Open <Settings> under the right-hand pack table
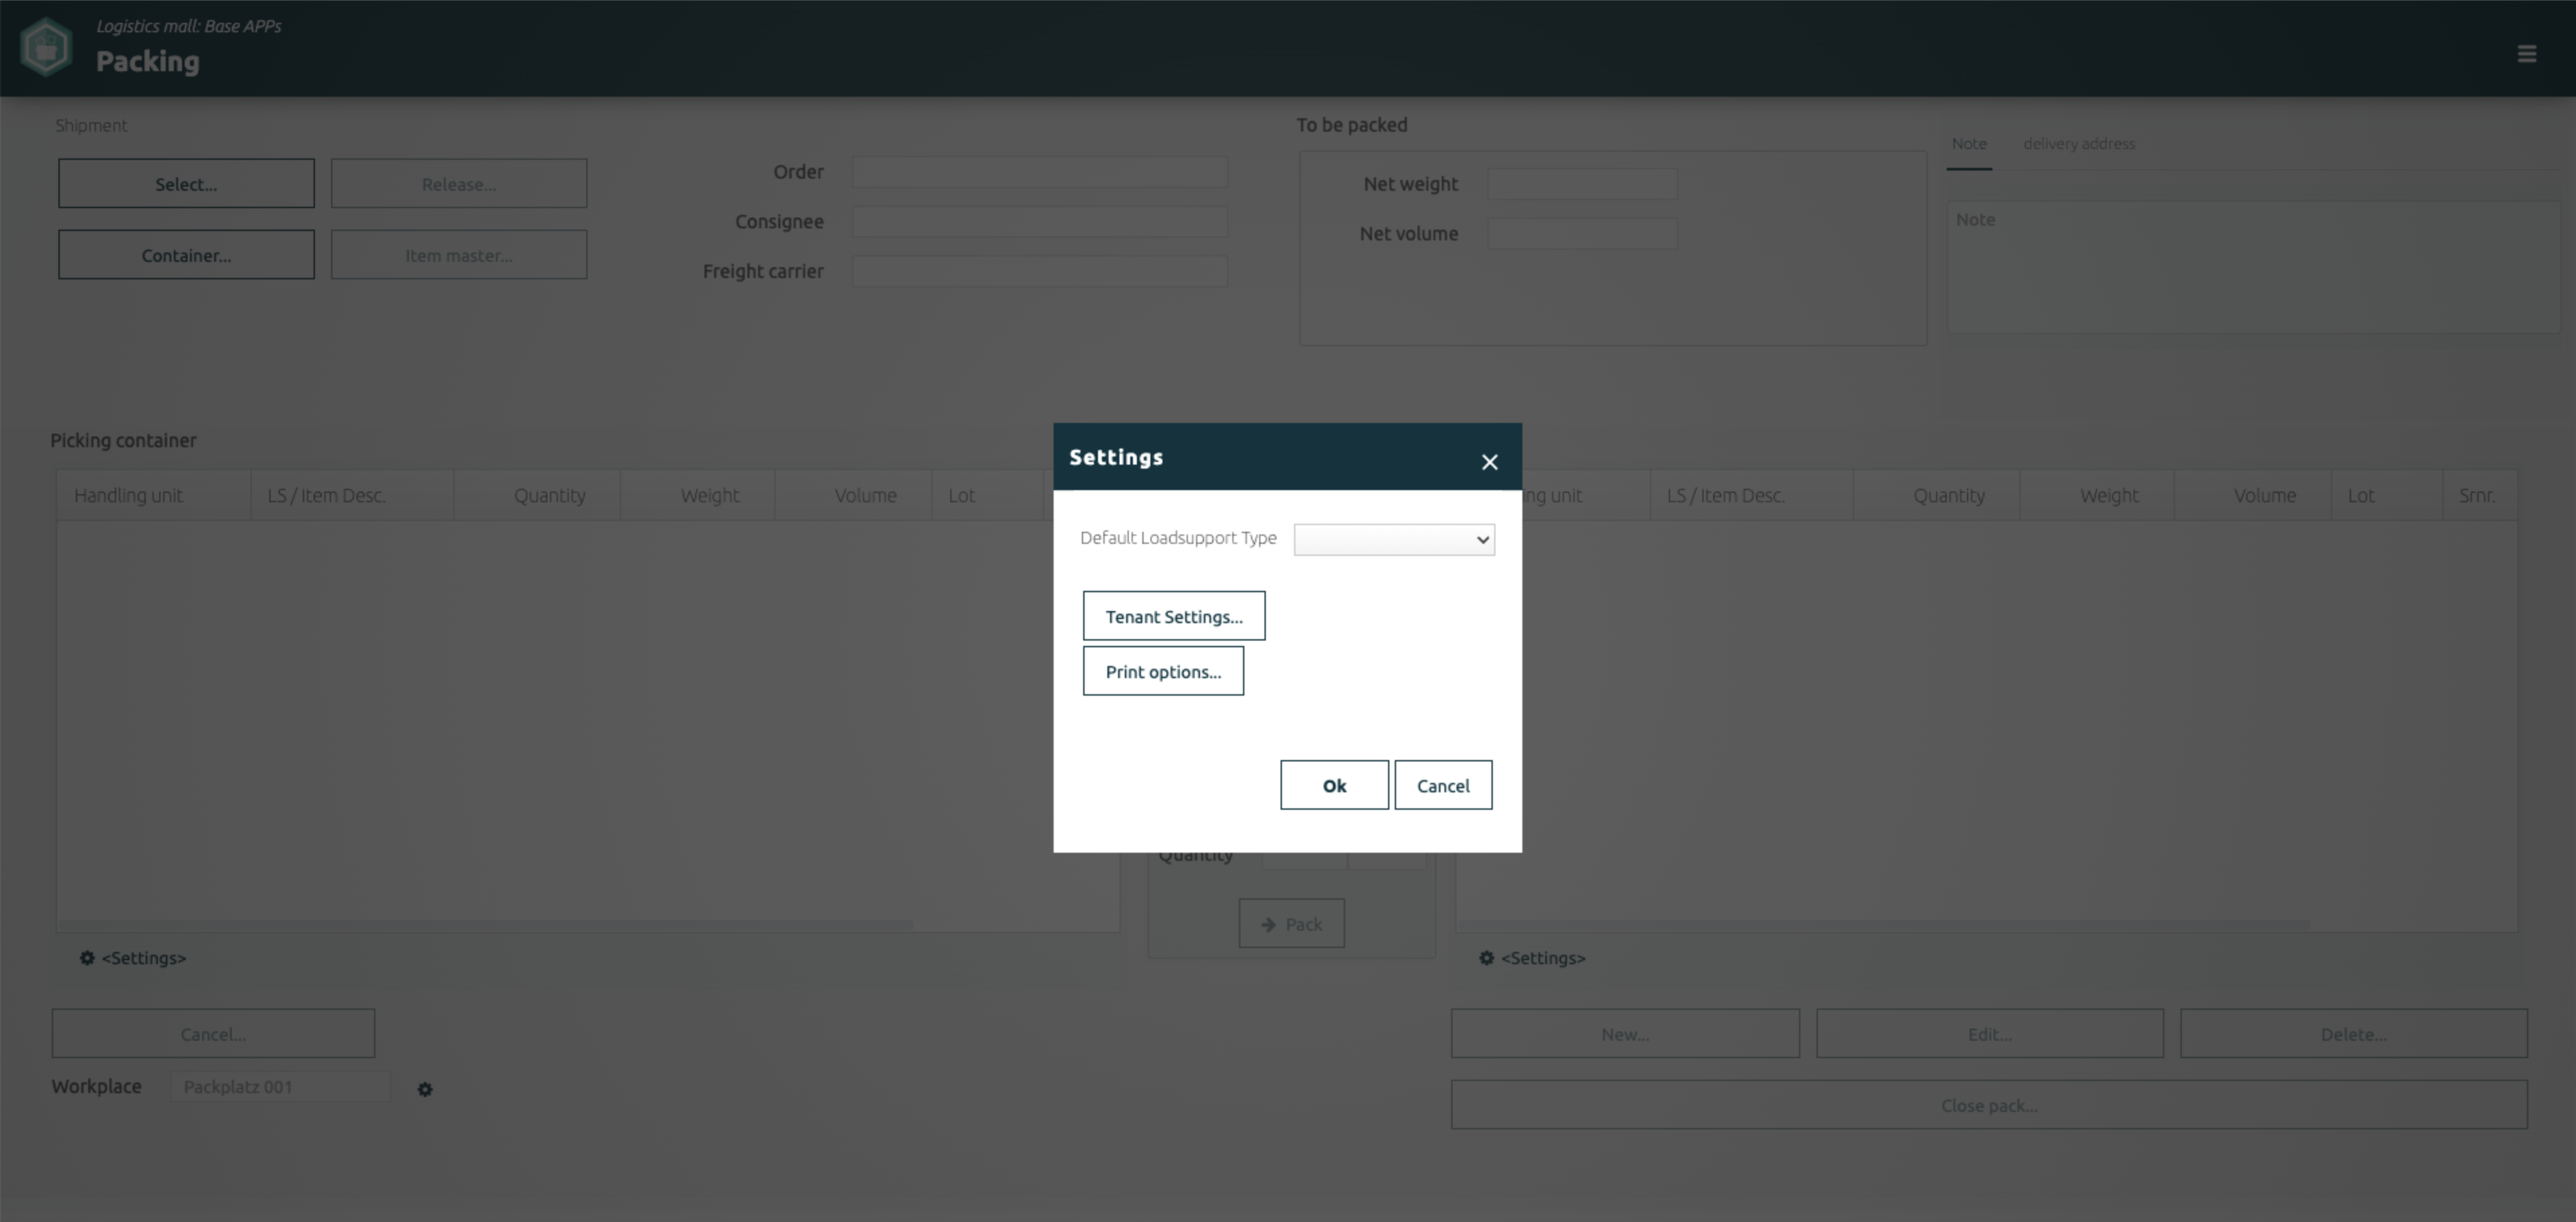The image size is (2576, 1222). click(1532, 958)
